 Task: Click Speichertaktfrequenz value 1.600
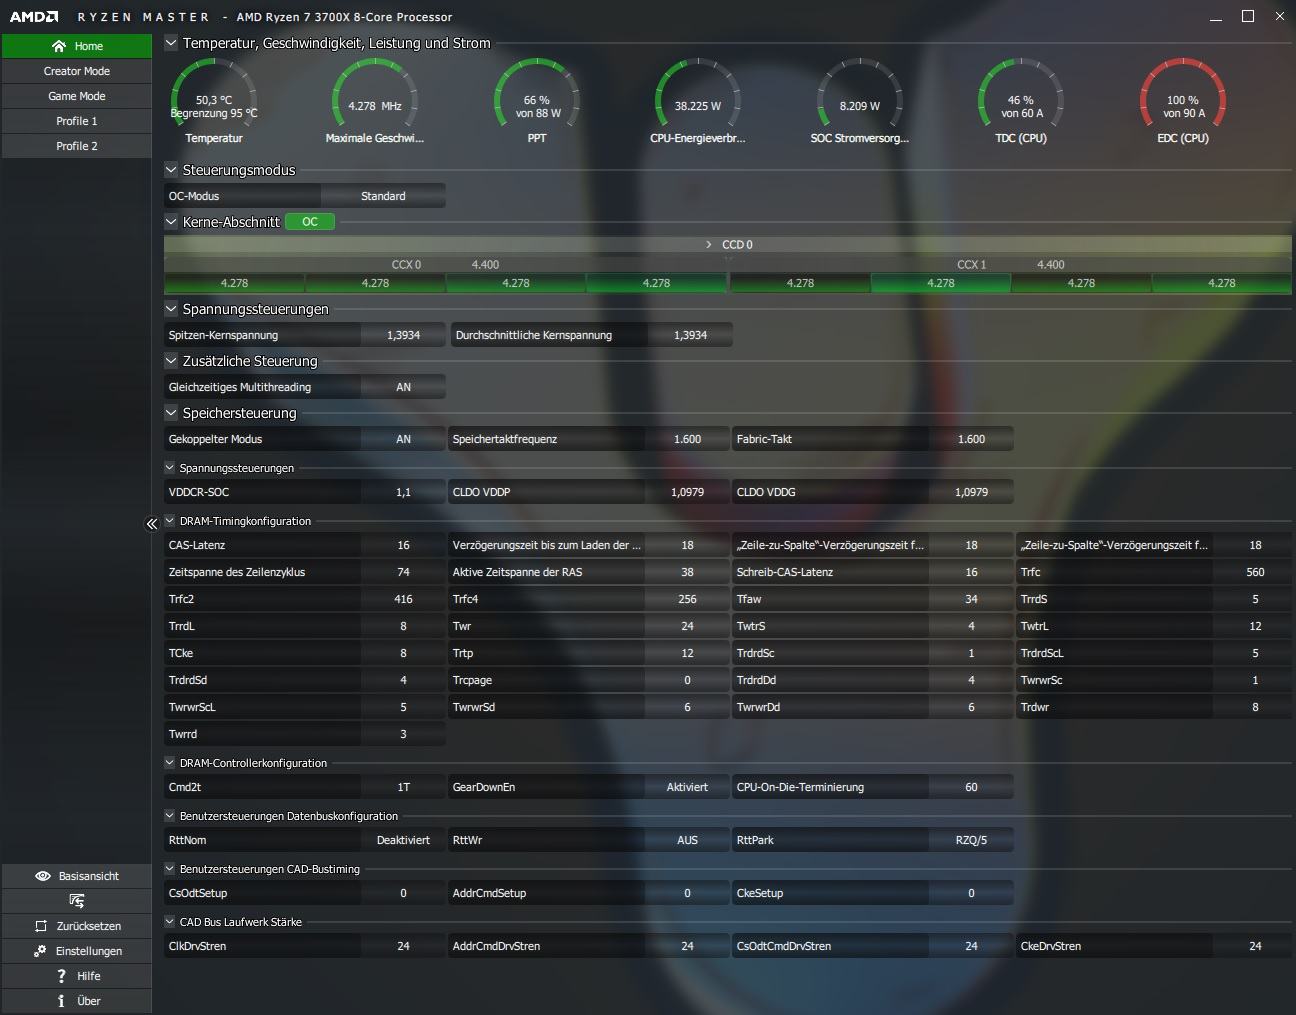click(687, 439)
